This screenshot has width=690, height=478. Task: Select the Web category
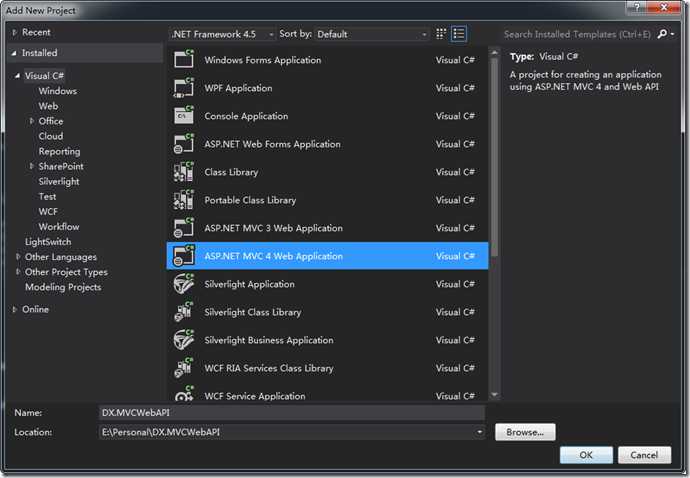tap(48, 106)
